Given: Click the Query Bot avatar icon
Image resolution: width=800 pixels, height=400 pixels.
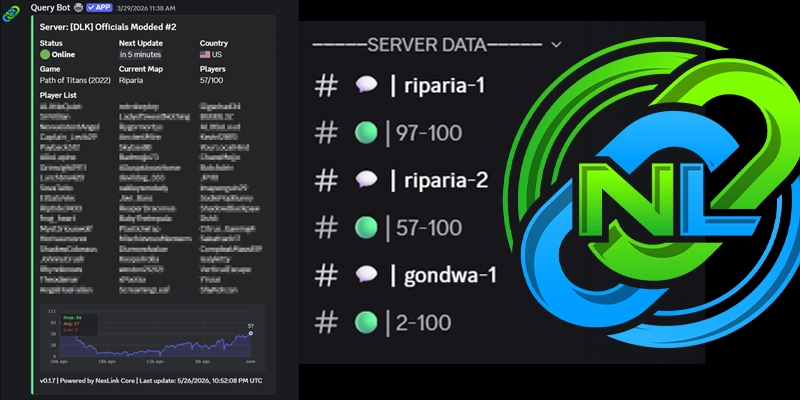Looking at the screenshot, I should (x=12, y=14).
